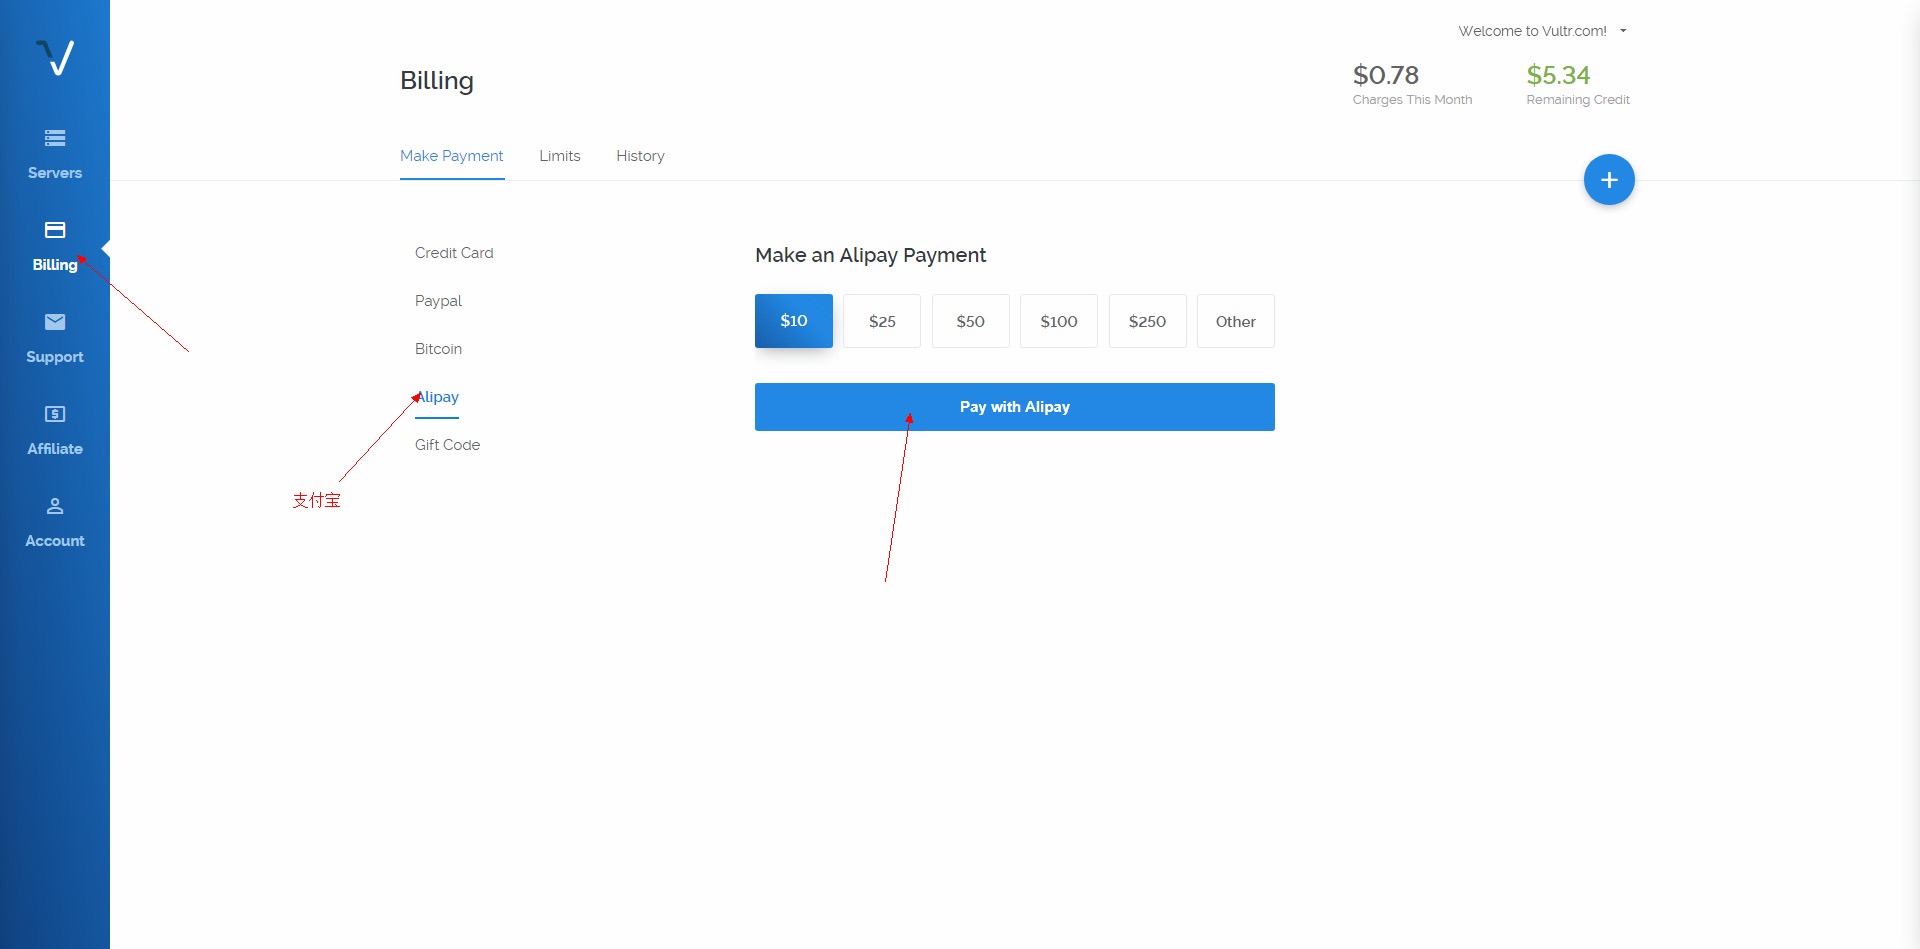1920x949 pixels.
Task: Go to Account person icon
Action: click(55, 506)
